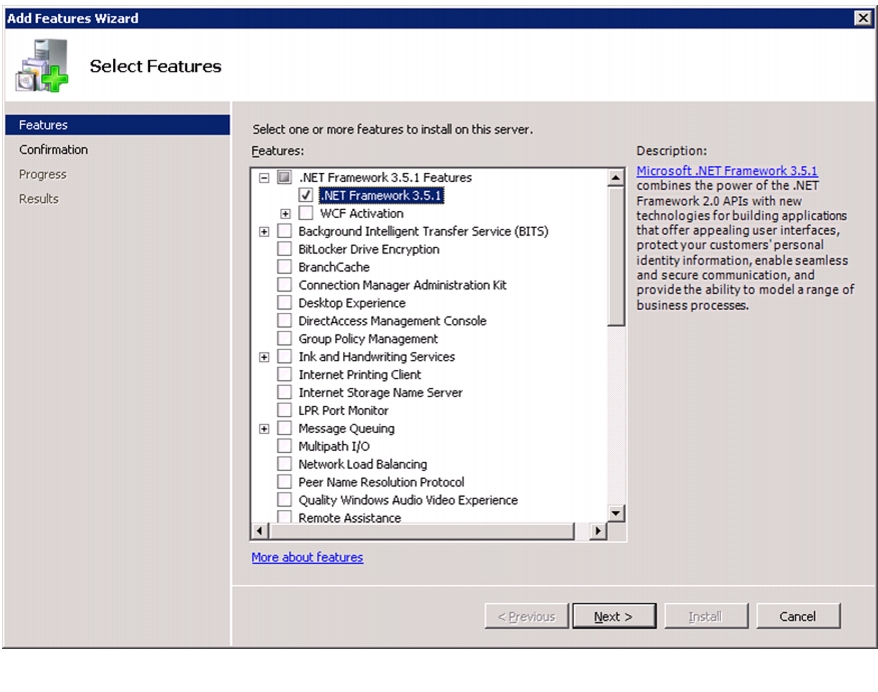
Task: Select the Group Policy Management label
Action: (368, 339)
